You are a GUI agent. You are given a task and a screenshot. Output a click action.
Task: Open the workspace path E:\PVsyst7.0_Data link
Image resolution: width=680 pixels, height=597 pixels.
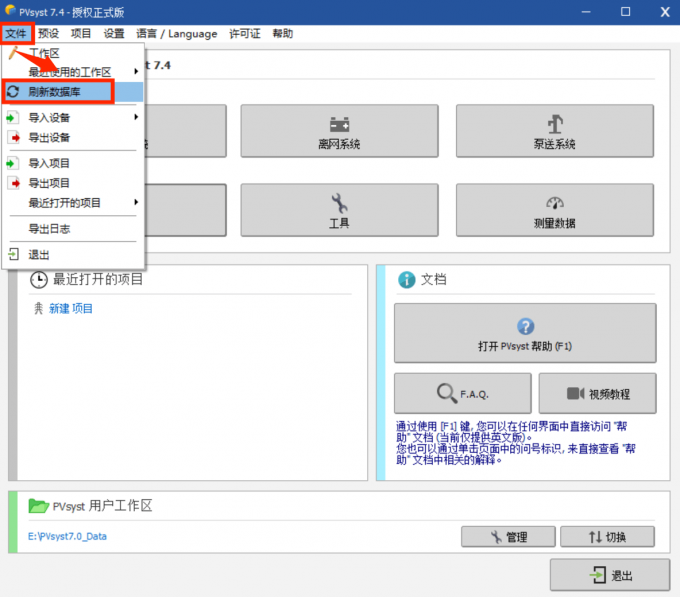pyautogui.click(x=67, y=537)
